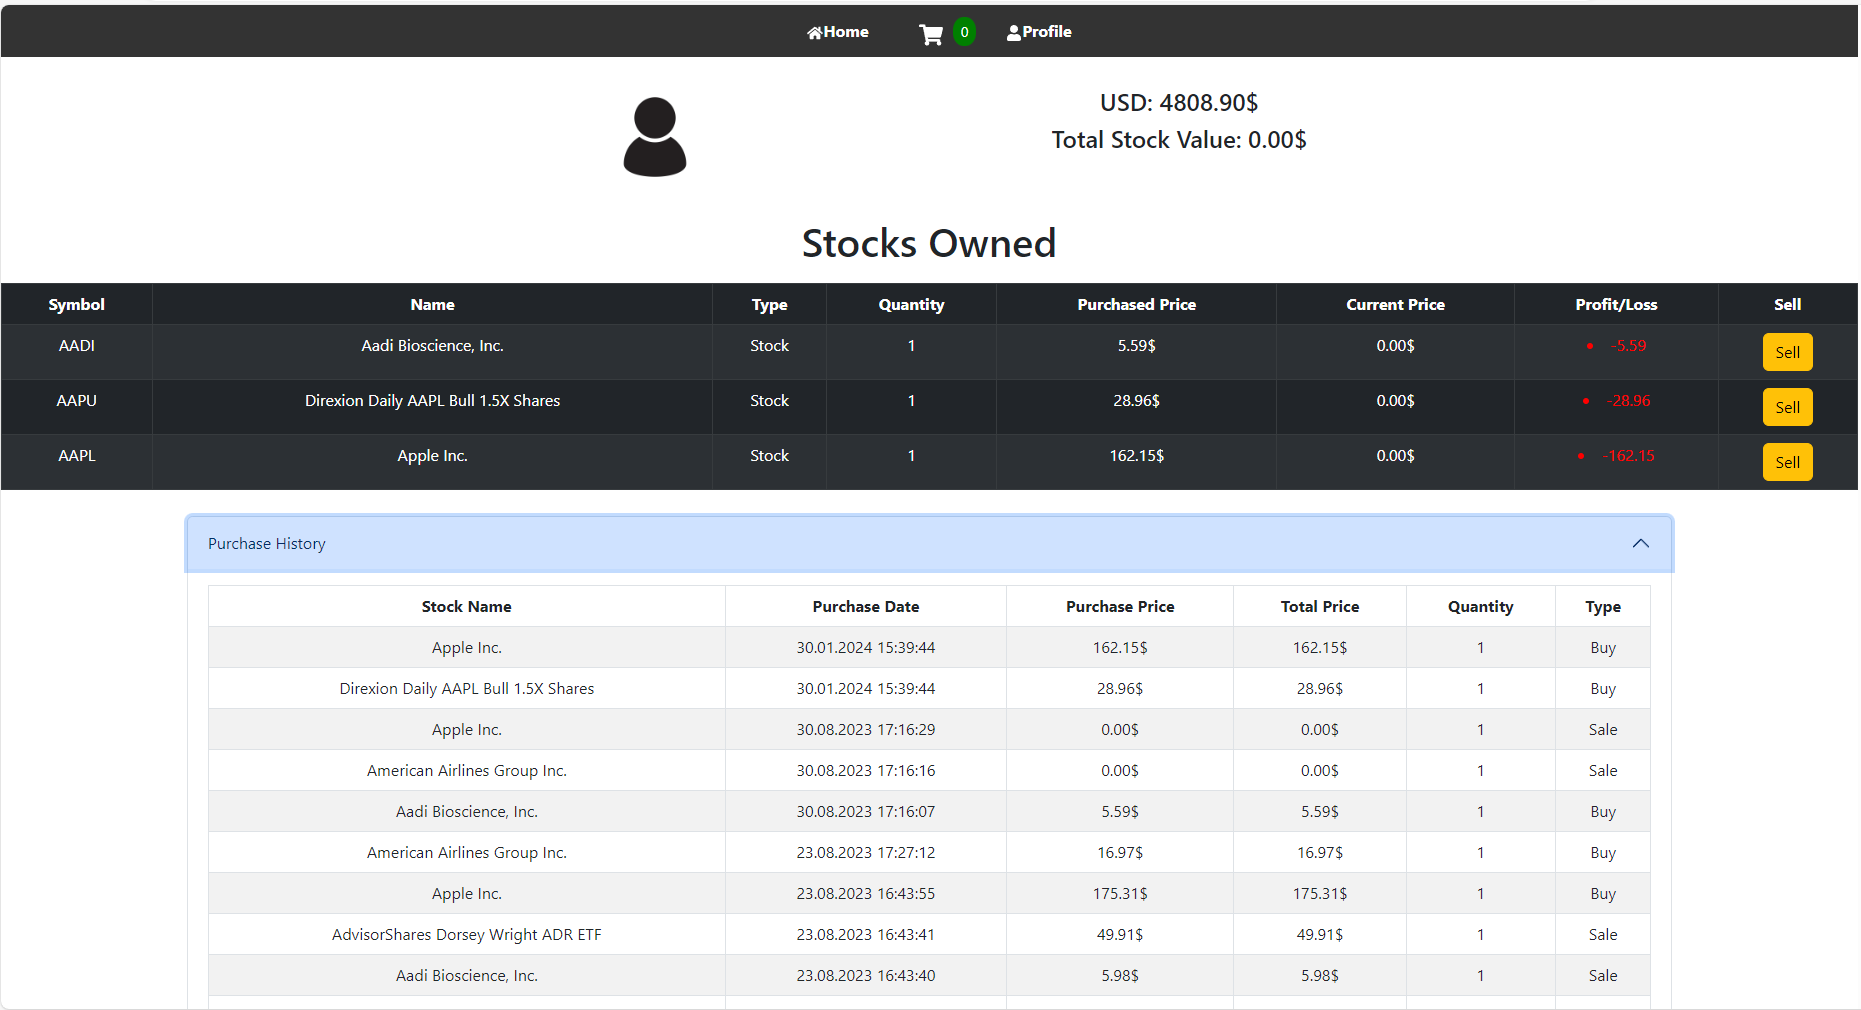Open the Home navigation link

838,32
